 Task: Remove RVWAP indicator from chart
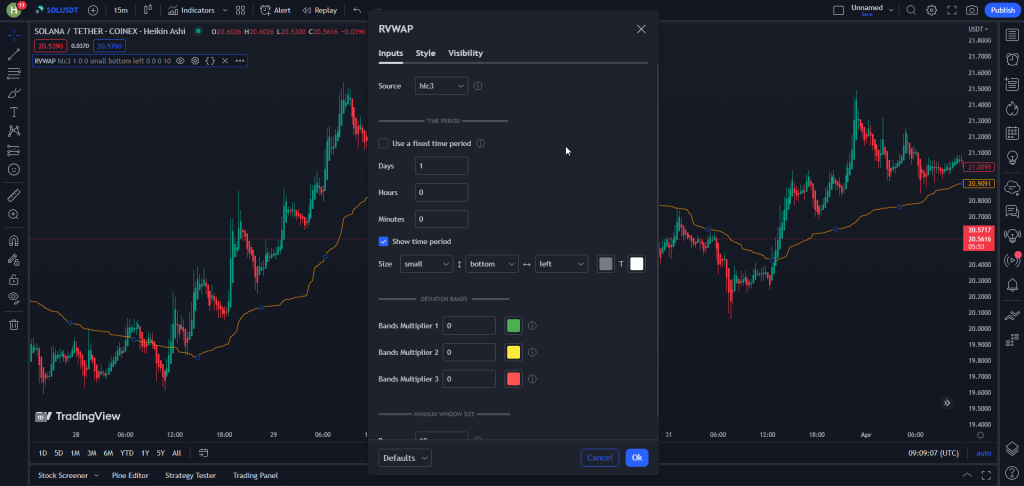coord(225,61)
